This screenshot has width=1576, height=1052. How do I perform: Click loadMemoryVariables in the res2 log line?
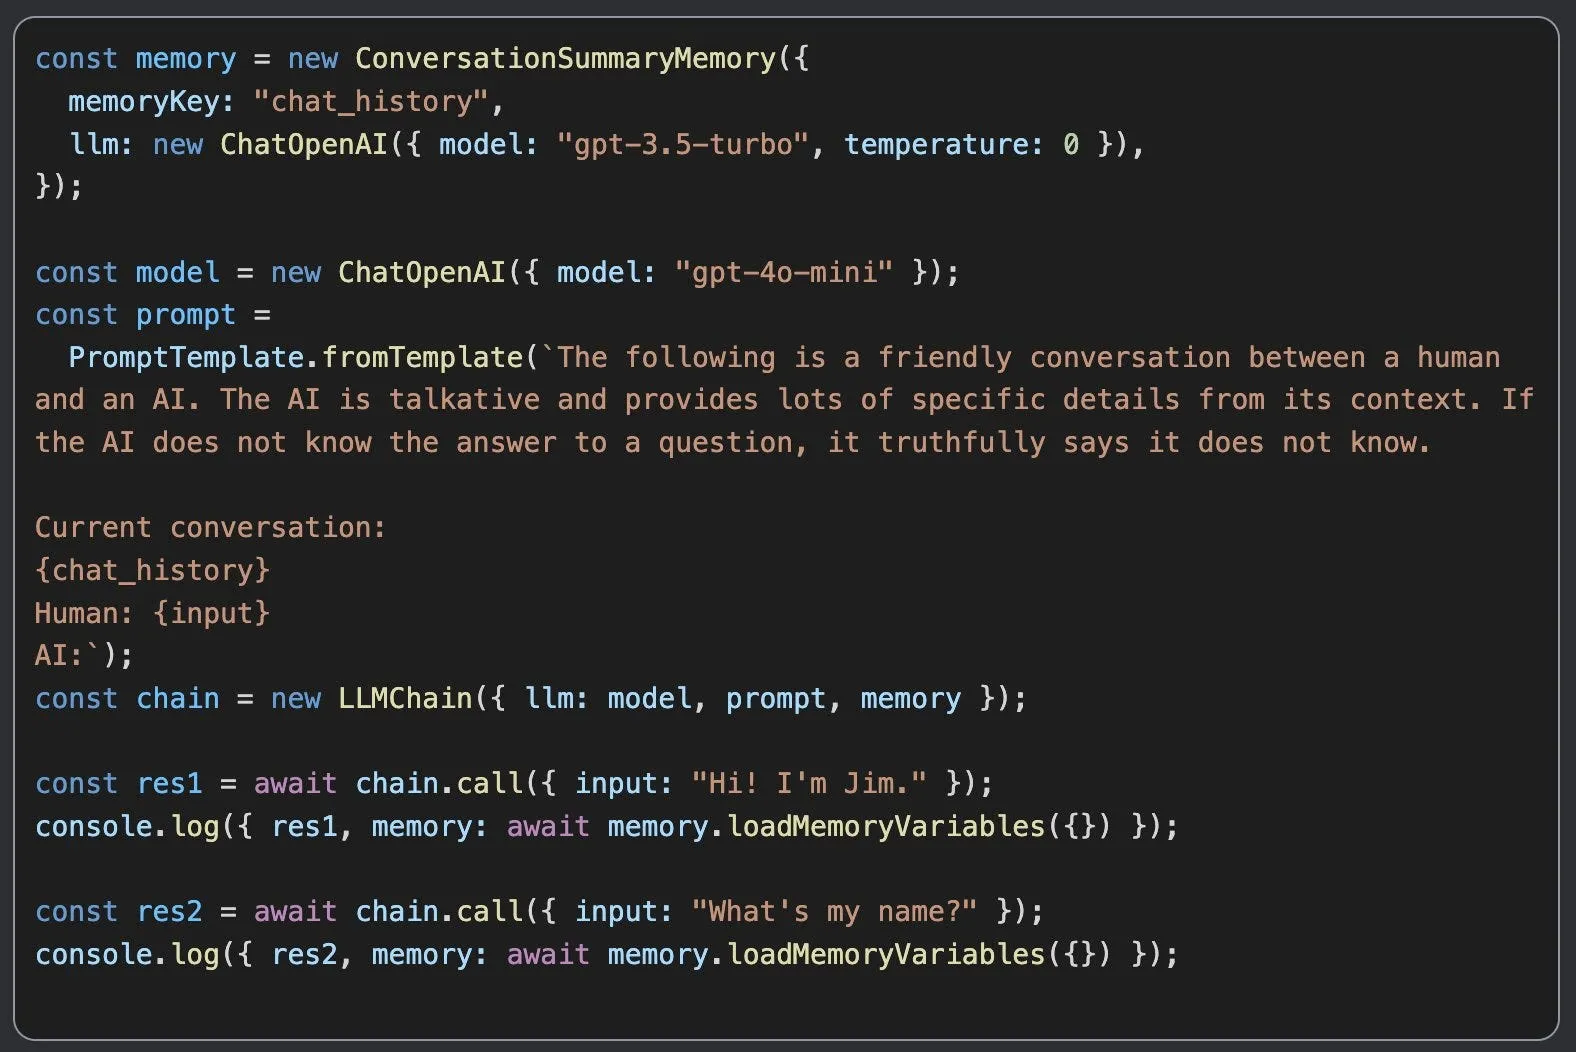(x=885, y=955)
